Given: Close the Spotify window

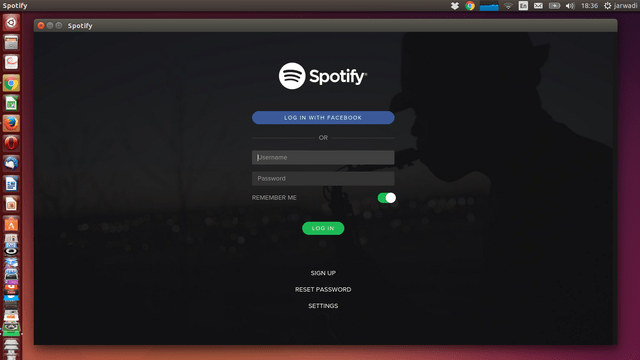Looking at the screenshot, I should click(41, 25).
